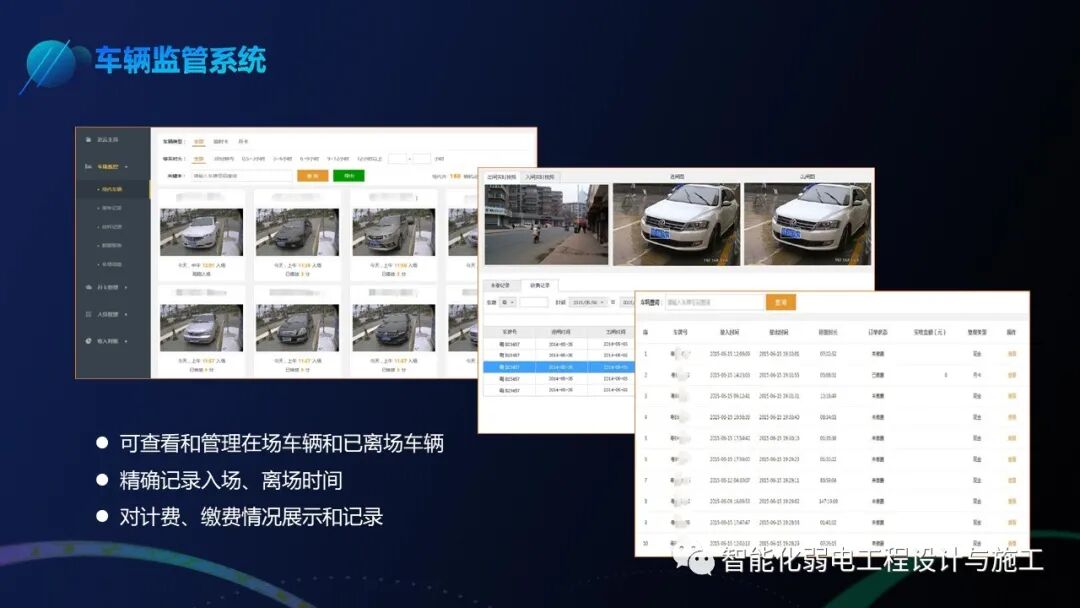Click the plate number column header in the middle table

pyautogui.click(x=510, y=332)
